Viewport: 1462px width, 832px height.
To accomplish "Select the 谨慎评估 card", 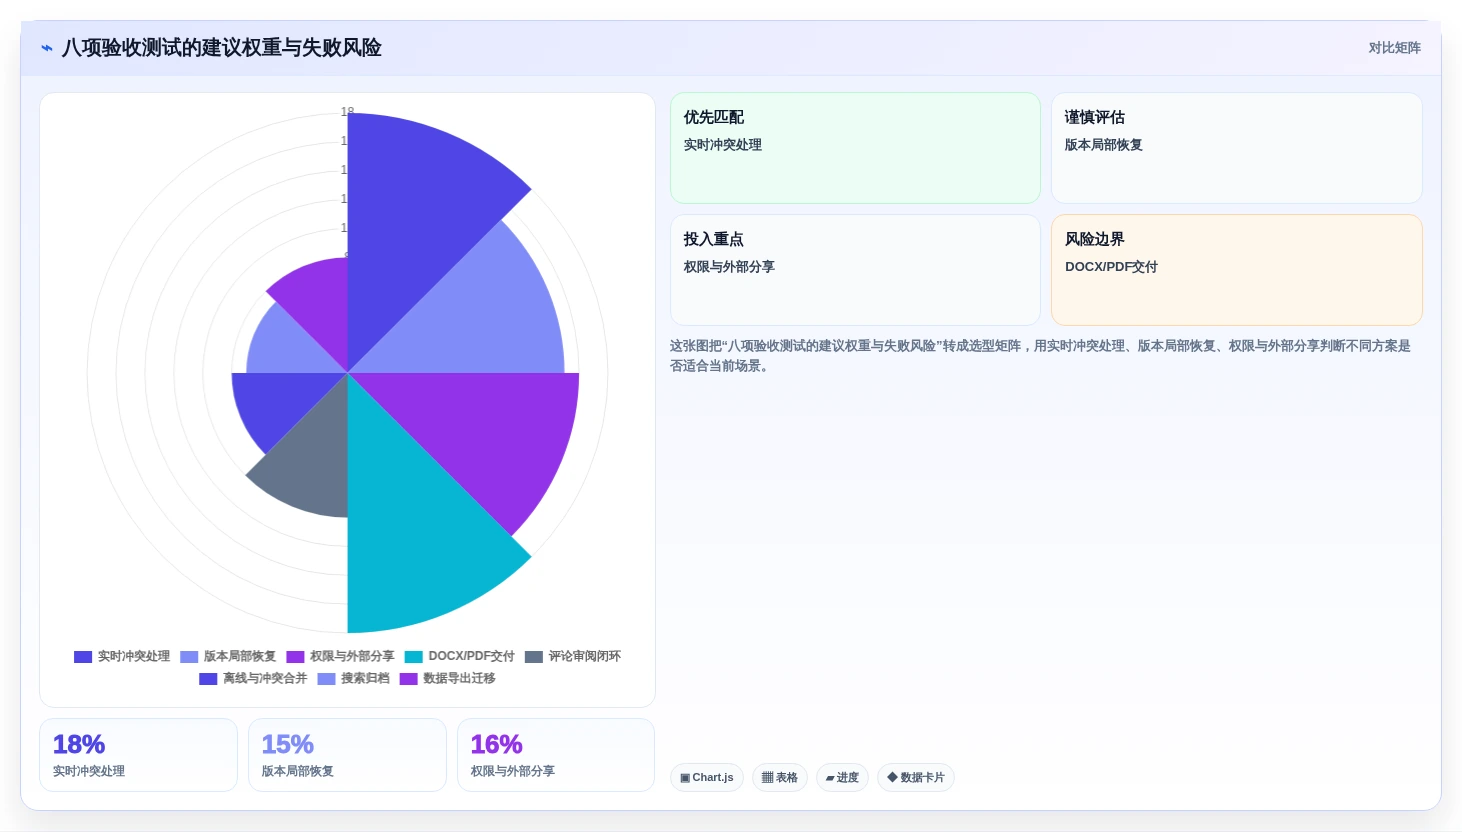I will point(1236,148).
